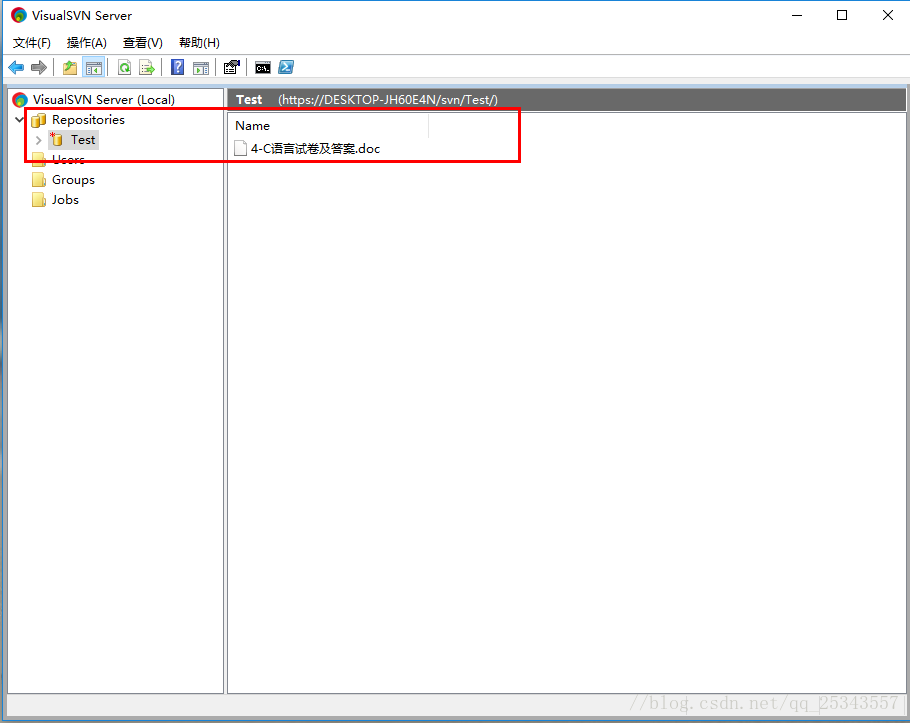Viewport: 910px width, 723px height.
Task: Click the Test repository icon in tree
Action: click(x=57, y=139)
